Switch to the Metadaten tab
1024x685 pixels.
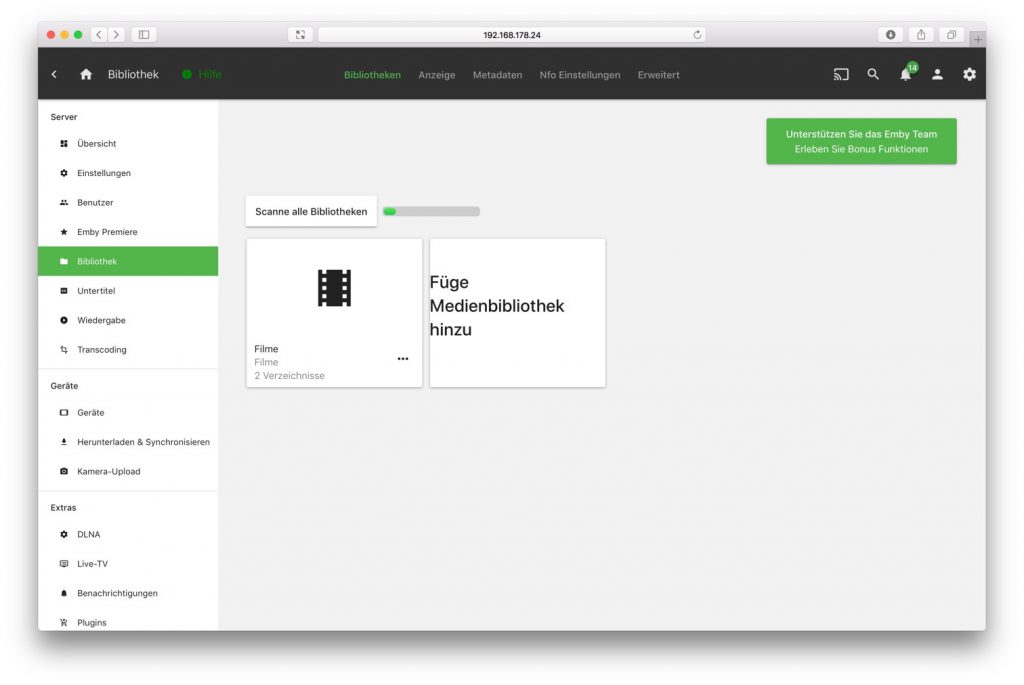coord(498,75)
